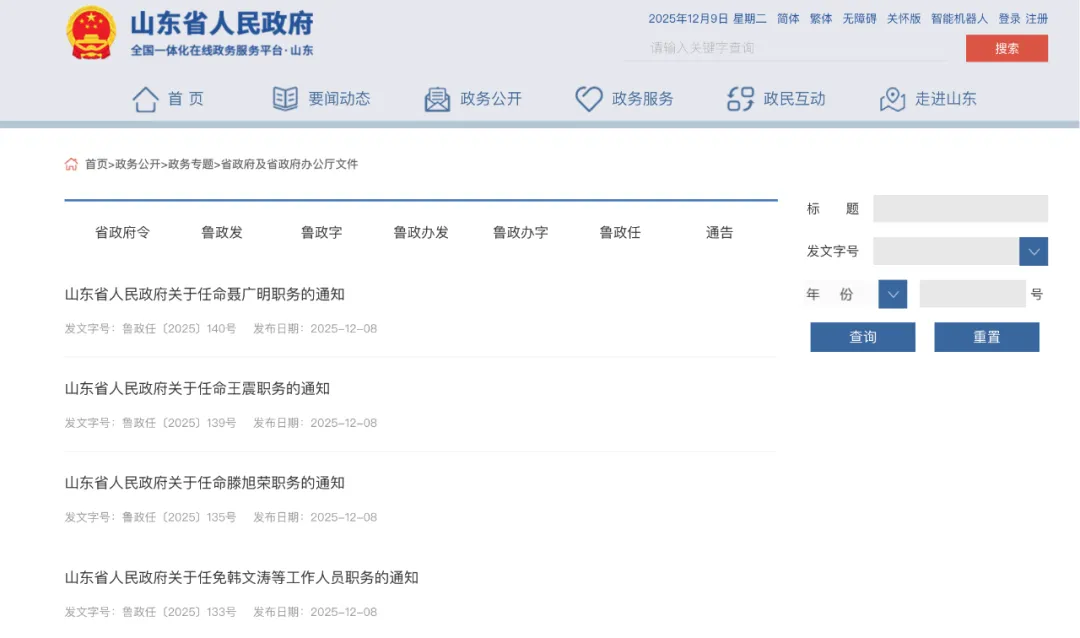Click the blue 查询 button

862,337
